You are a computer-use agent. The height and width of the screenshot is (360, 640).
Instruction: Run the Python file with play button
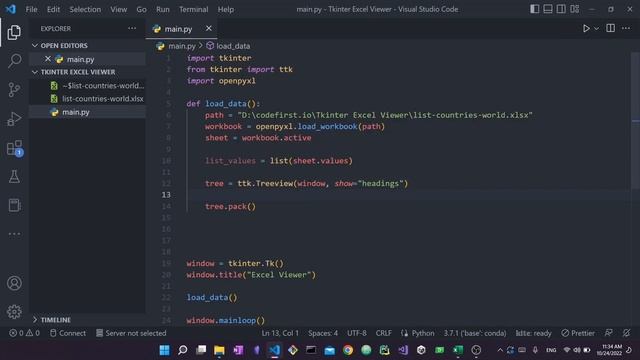pyautogui.click(x=586, y=29)
